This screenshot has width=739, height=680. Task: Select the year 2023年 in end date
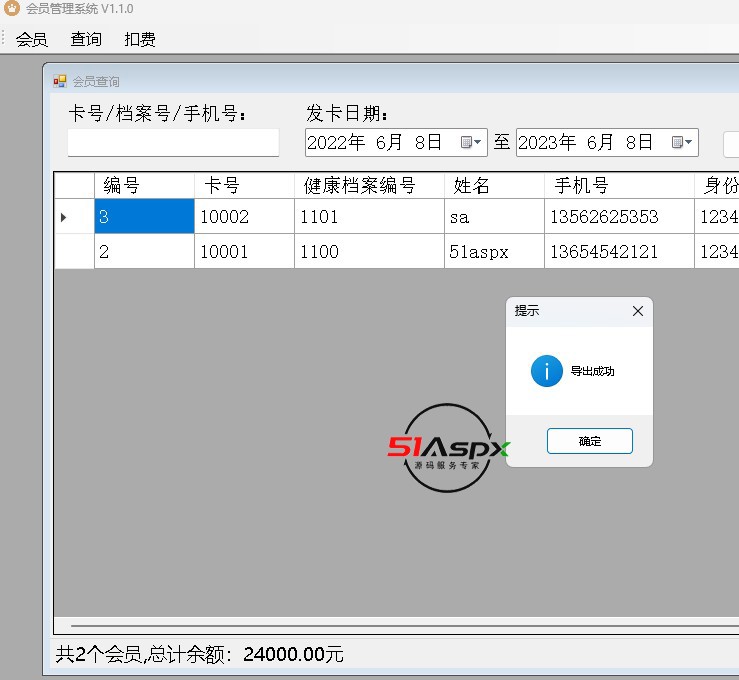(x=547, y=142)
